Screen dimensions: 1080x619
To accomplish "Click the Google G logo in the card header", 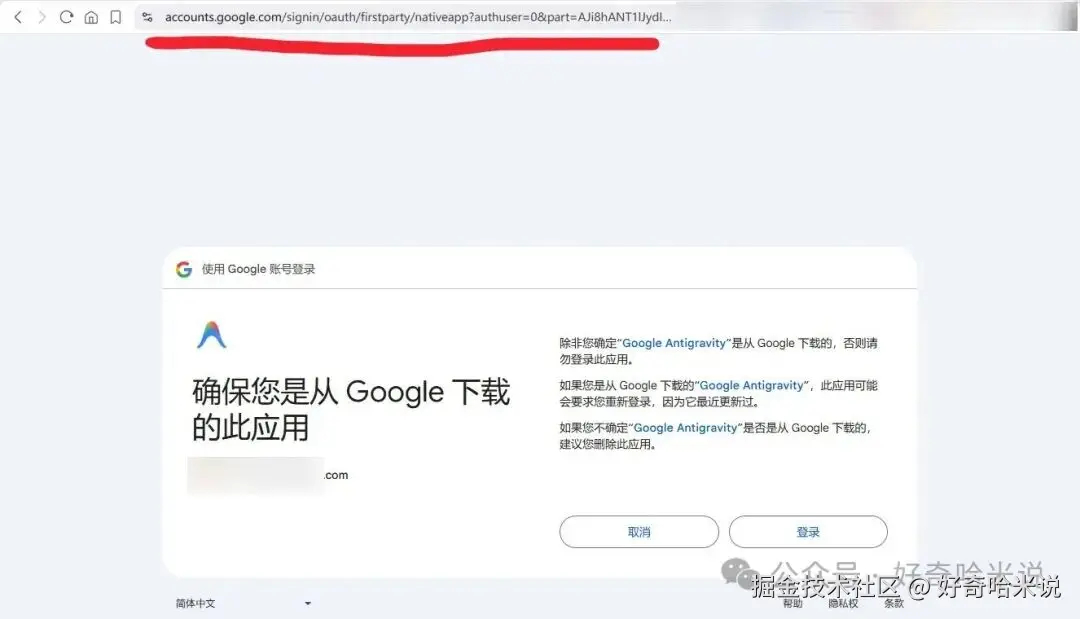I will click(x=183, y=269).
